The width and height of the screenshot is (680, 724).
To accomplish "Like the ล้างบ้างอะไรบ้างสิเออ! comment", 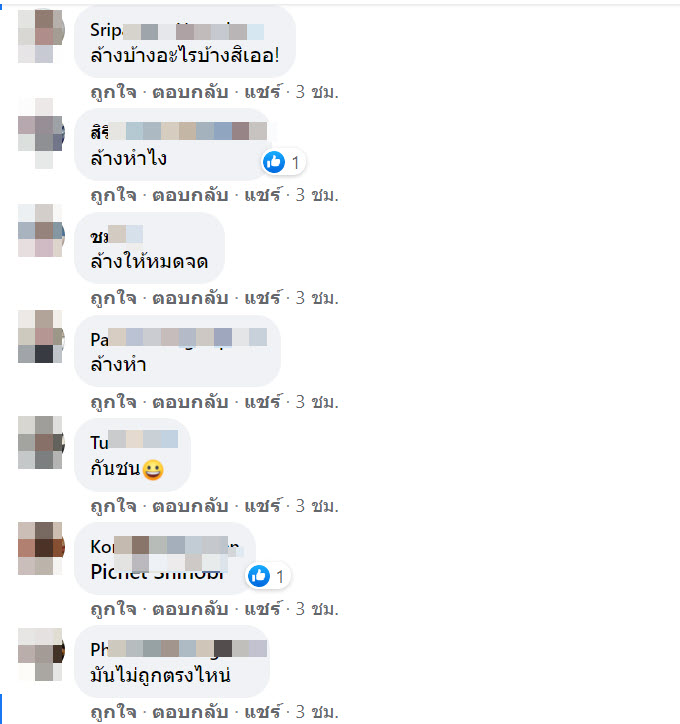I will click(x=114, y=92).
